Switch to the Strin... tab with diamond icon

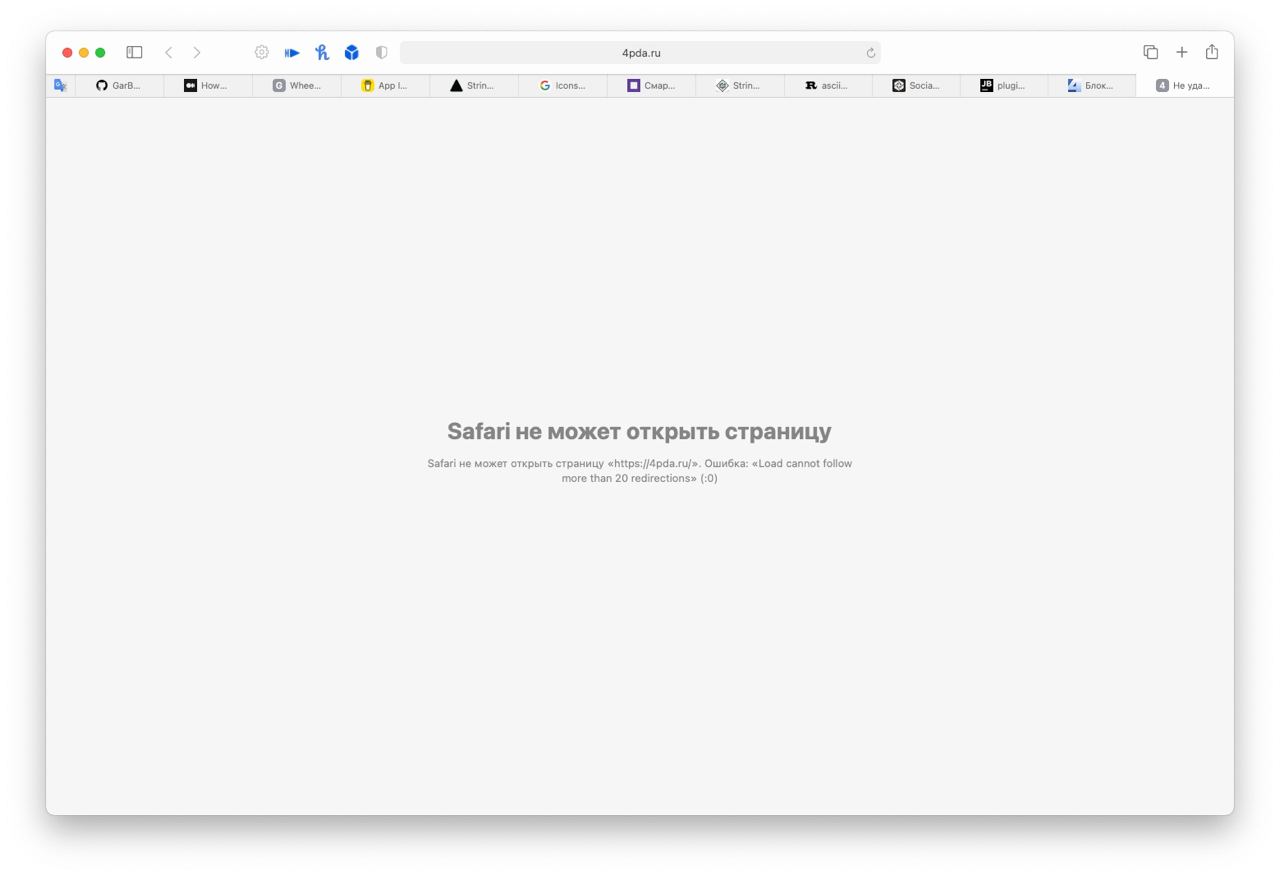tap(740, 86)
